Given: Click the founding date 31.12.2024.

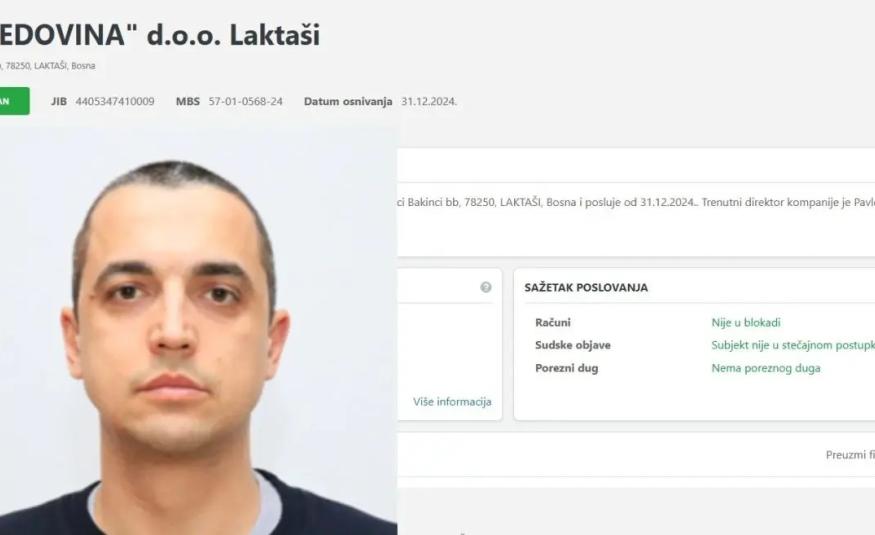Looking at the screenshot, I should pyautogui.click(x=429, y=102).
